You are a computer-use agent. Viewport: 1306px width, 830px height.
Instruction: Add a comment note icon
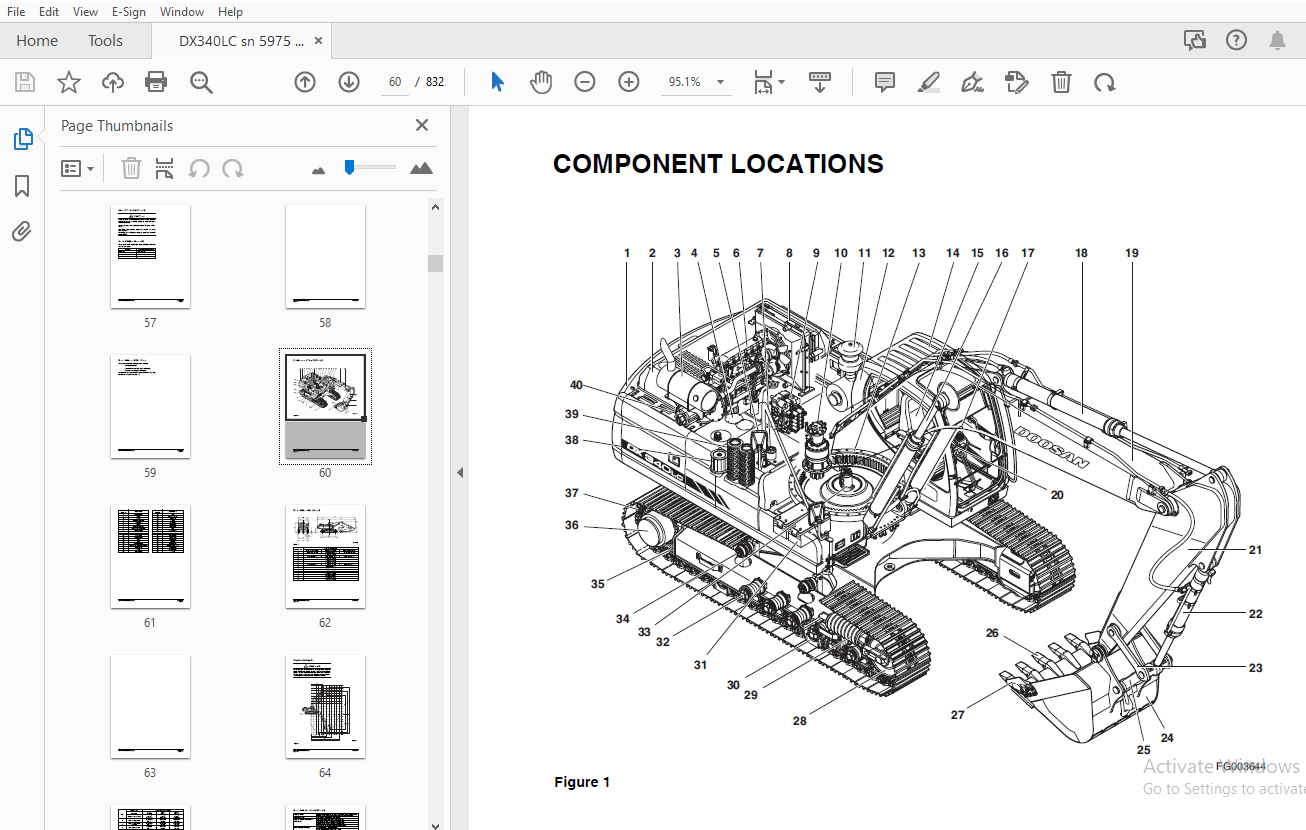pos(885,82)
